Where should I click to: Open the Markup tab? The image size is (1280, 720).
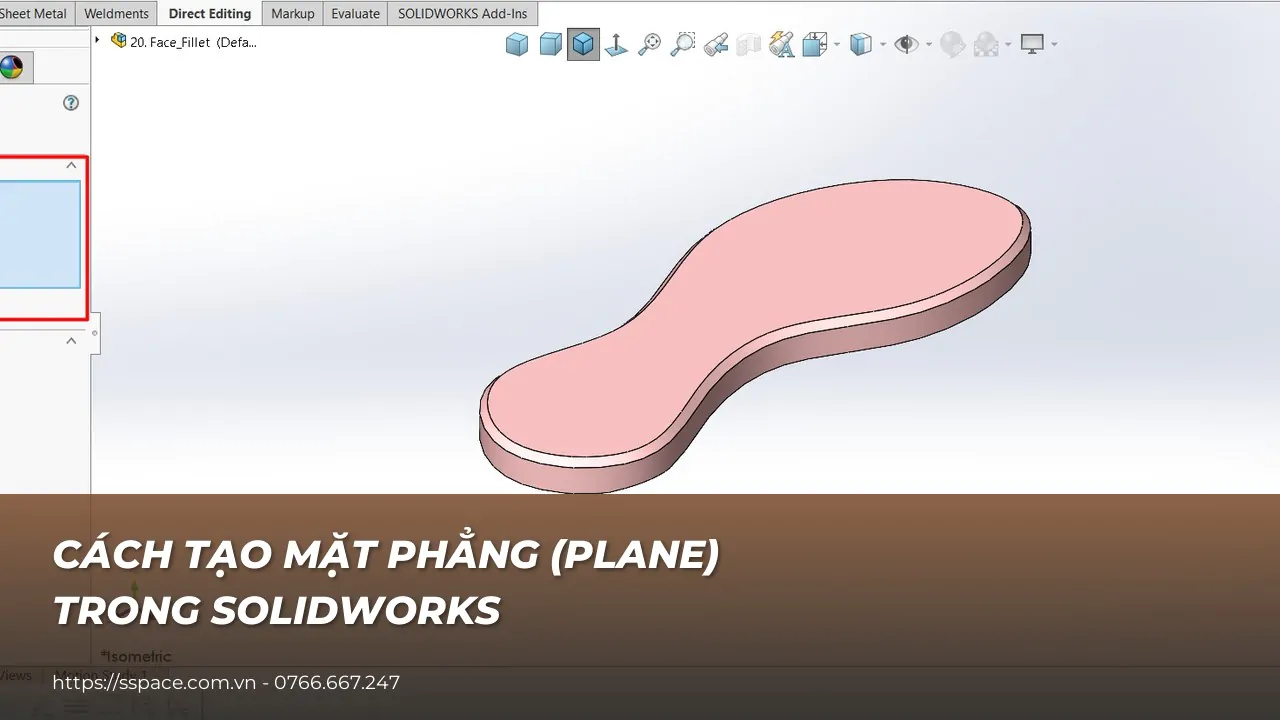pyautogui.click(x=293, y=13)
